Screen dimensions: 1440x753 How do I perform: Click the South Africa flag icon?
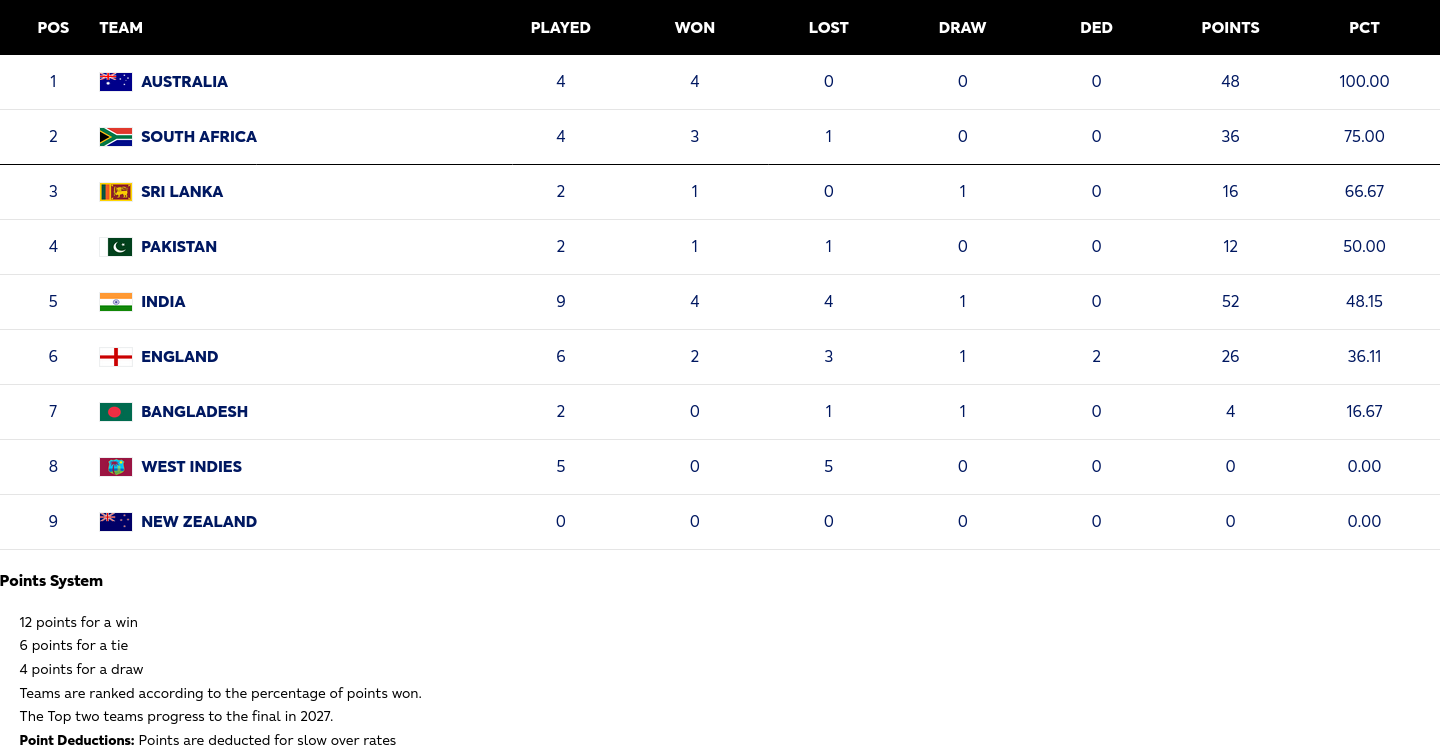coord(116,137)
